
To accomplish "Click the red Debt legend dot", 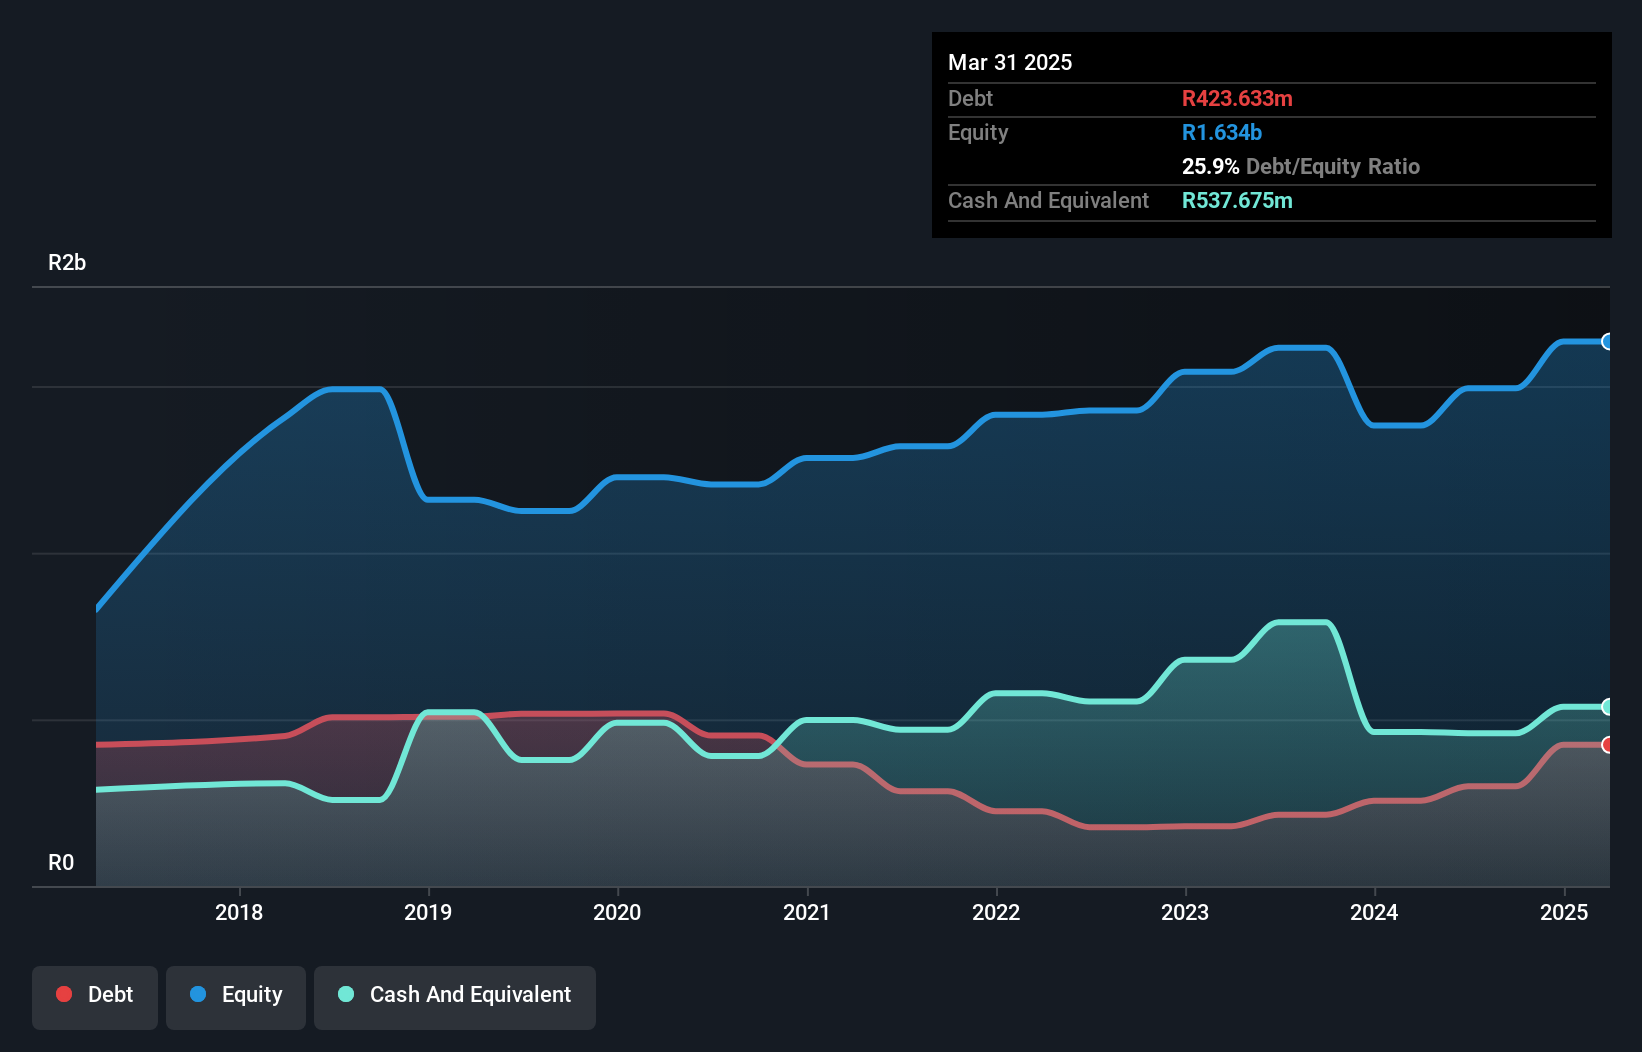I will [63, 994].
